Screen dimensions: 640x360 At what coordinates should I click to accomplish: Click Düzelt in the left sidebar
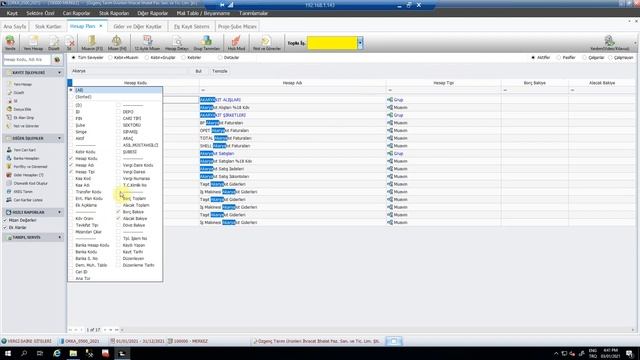19,93
